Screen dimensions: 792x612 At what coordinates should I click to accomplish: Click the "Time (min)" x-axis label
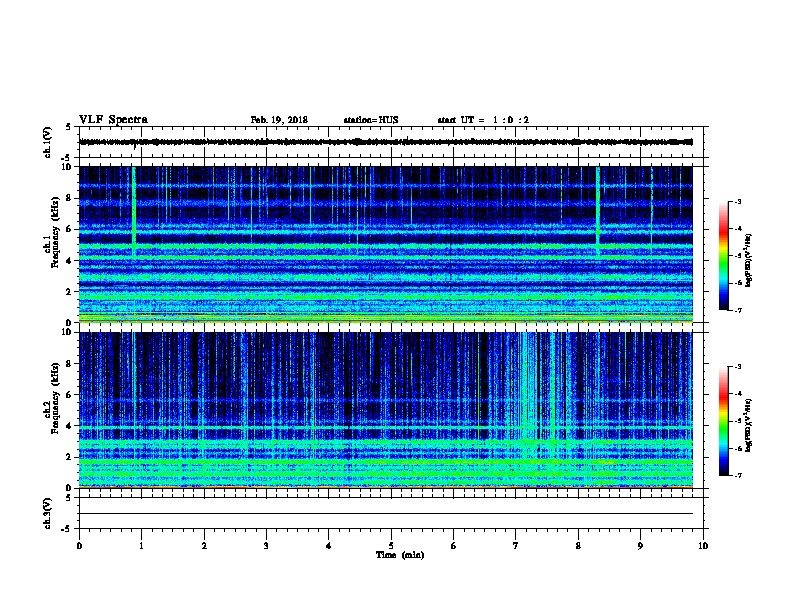coord(400,555)
